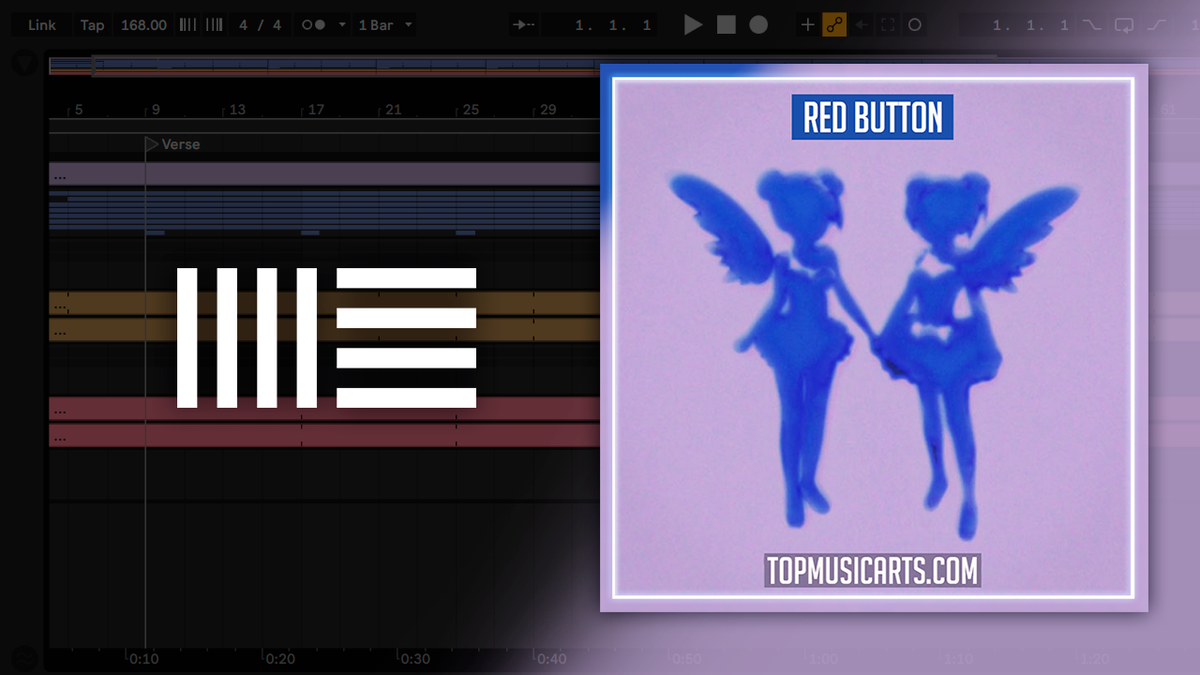Click 0:30 on the time ruler
Viewport: 1200px width, 675px height.
(415, 659)
